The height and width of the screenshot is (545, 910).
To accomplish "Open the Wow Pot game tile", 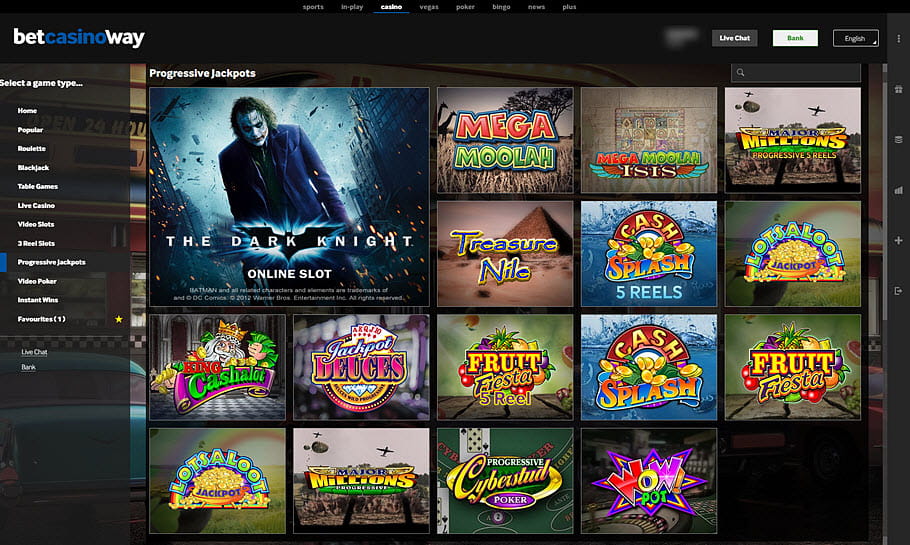I will pos(649,481).
